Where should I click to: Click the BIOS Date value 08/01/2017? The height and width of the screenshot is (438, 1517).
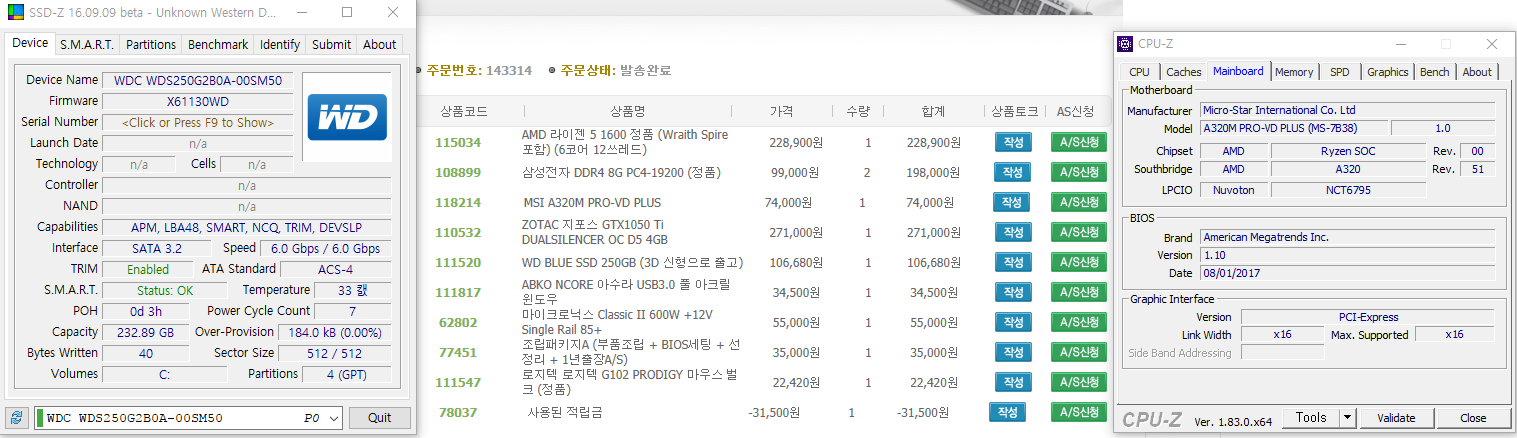(1347, 273)
